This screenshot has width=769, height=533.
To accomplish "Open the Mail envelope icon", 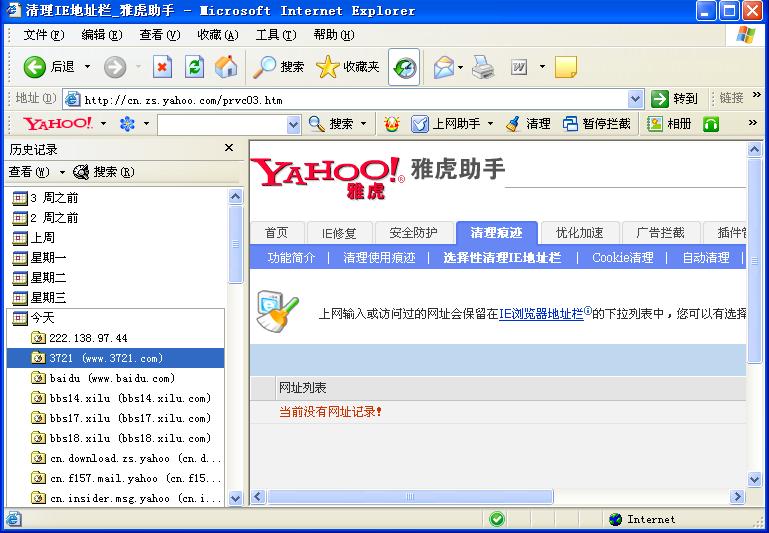I will tap(444, 67).
